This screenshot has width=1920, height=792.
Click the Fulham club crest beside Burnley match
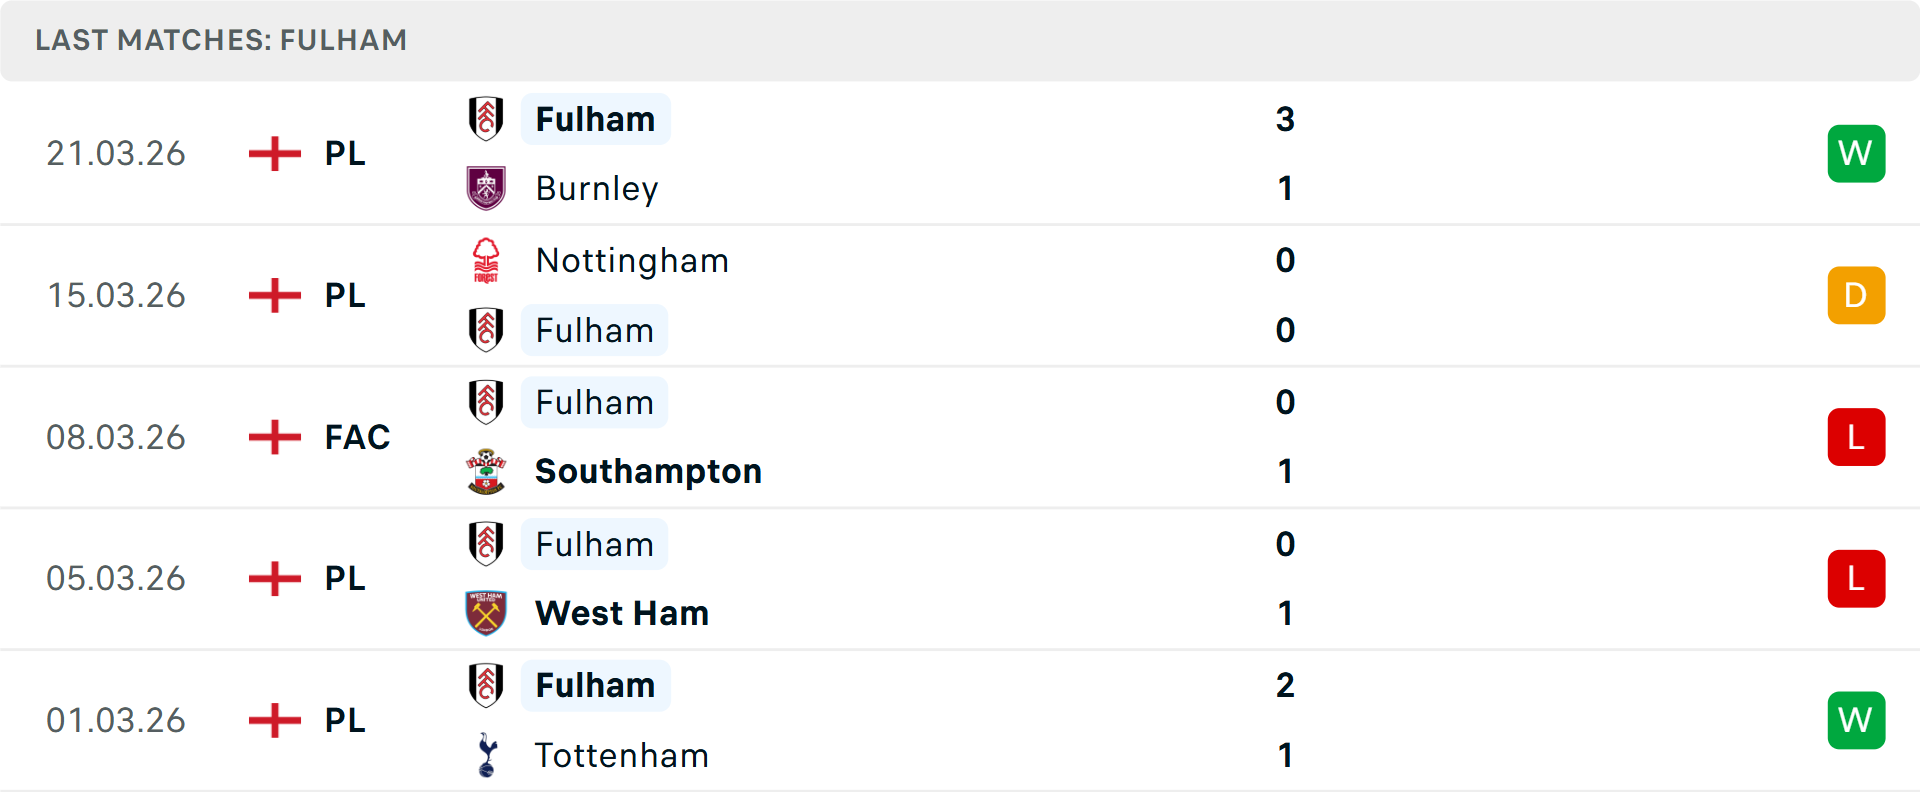487,119
